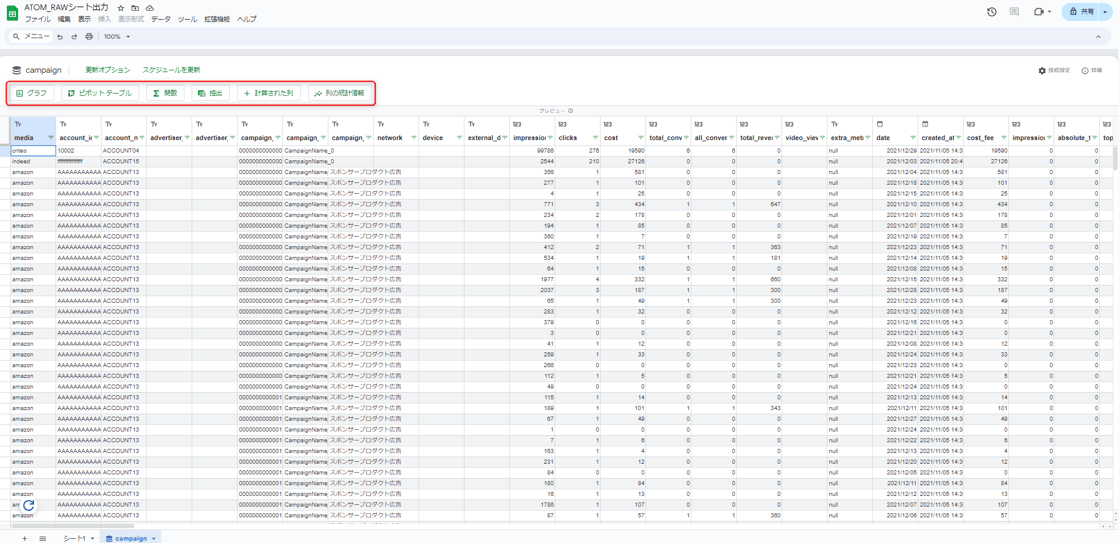Click the 更新オプション link
1120x543 pixels.
pos(107,70)
